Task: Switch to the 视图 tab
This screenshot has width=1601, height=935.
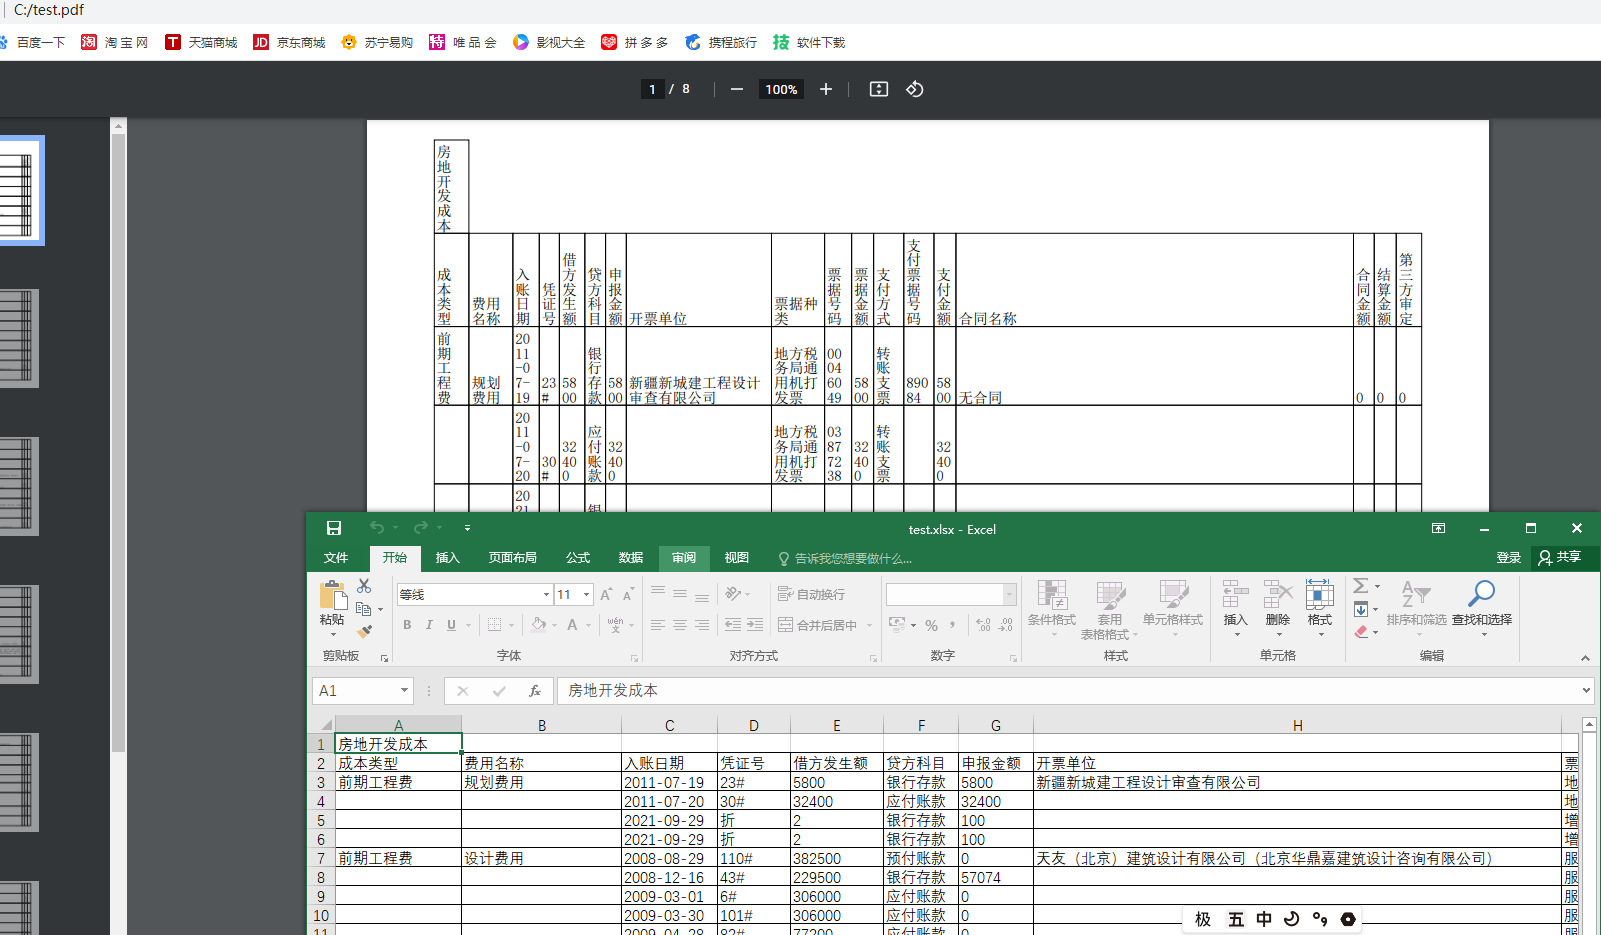Action: (x=737, y=558)
